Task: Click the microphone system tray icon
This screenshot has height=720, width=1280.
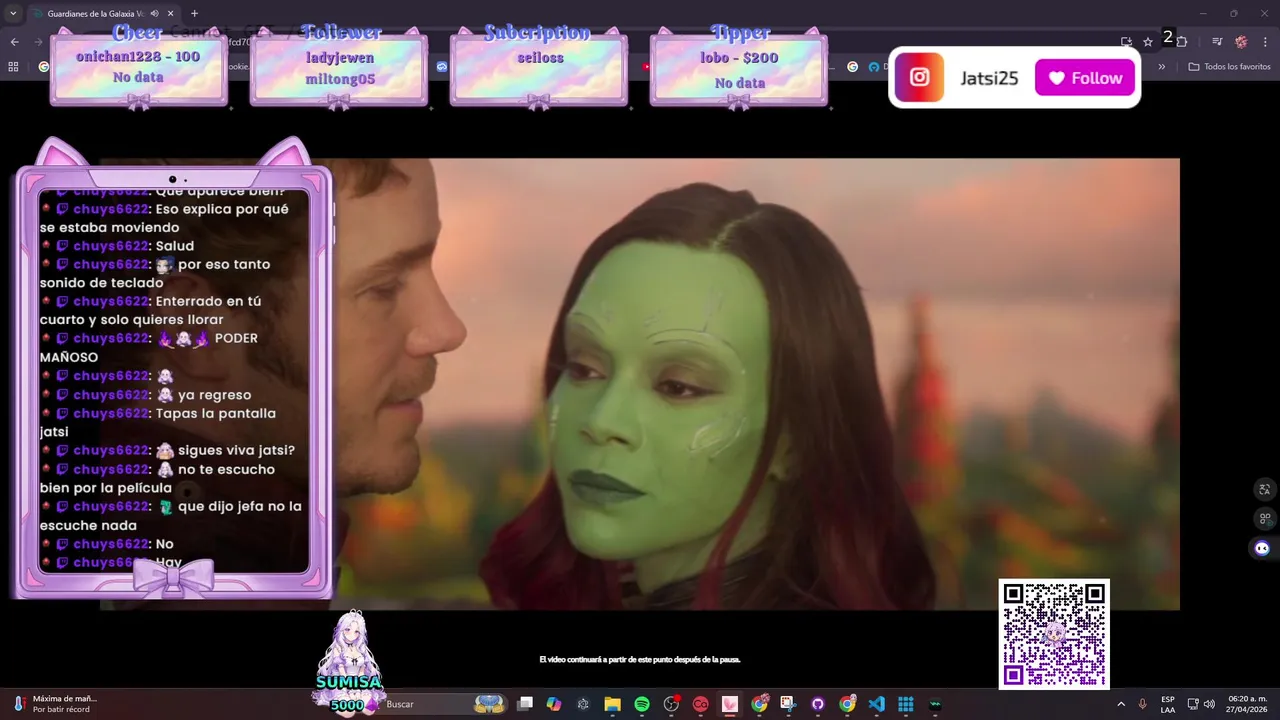Action: pyautogui.click(x=1142, y=704)
